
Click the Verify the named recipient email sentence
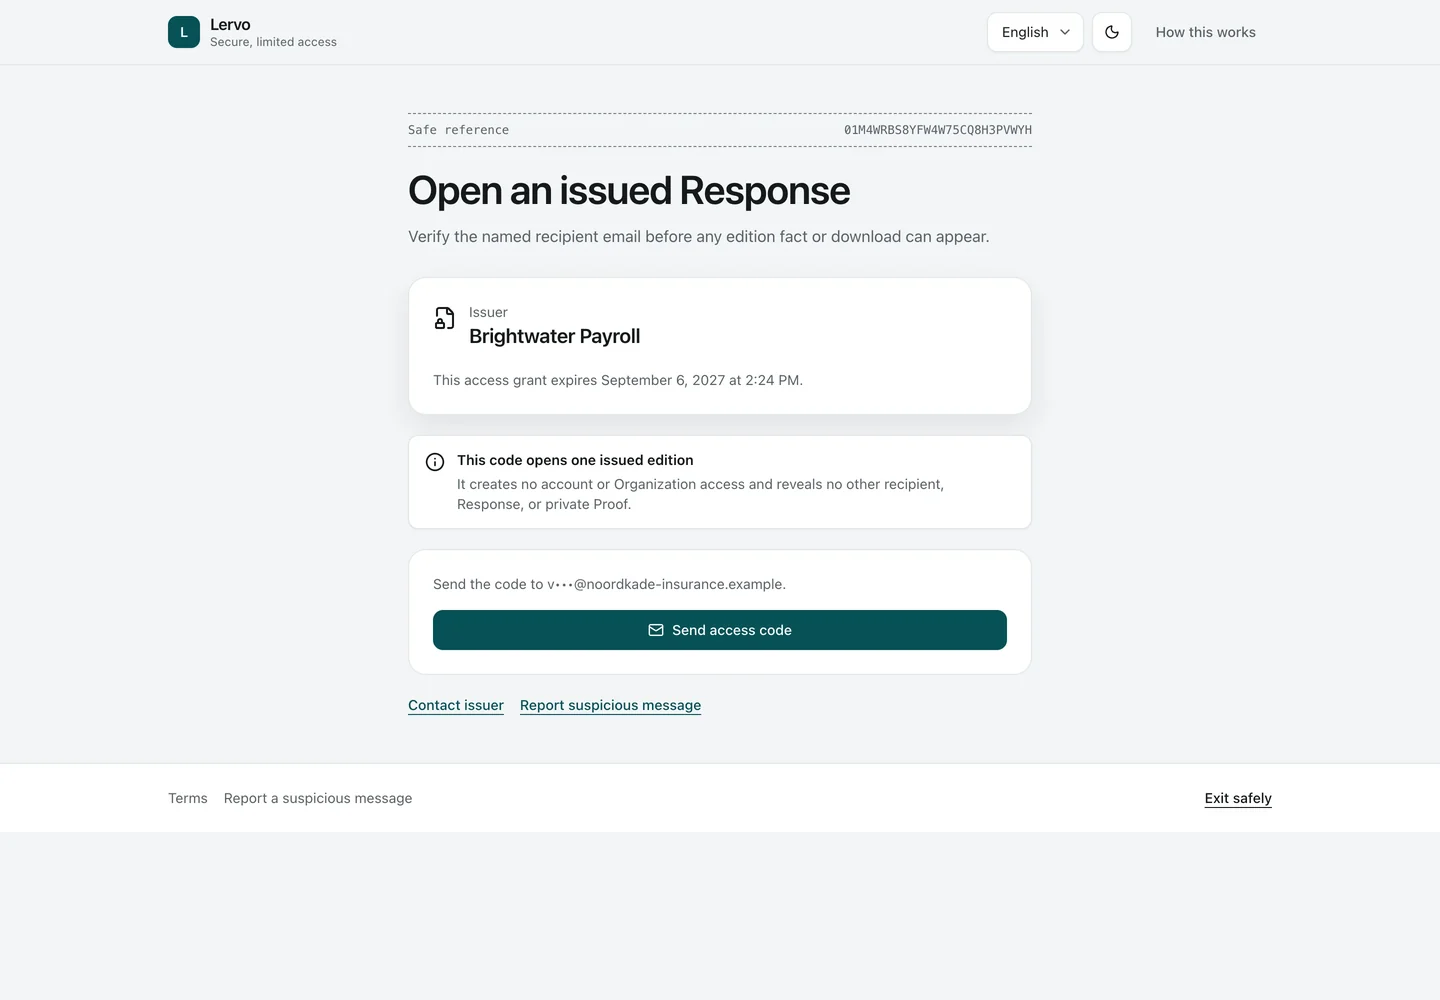click(699, 237)
